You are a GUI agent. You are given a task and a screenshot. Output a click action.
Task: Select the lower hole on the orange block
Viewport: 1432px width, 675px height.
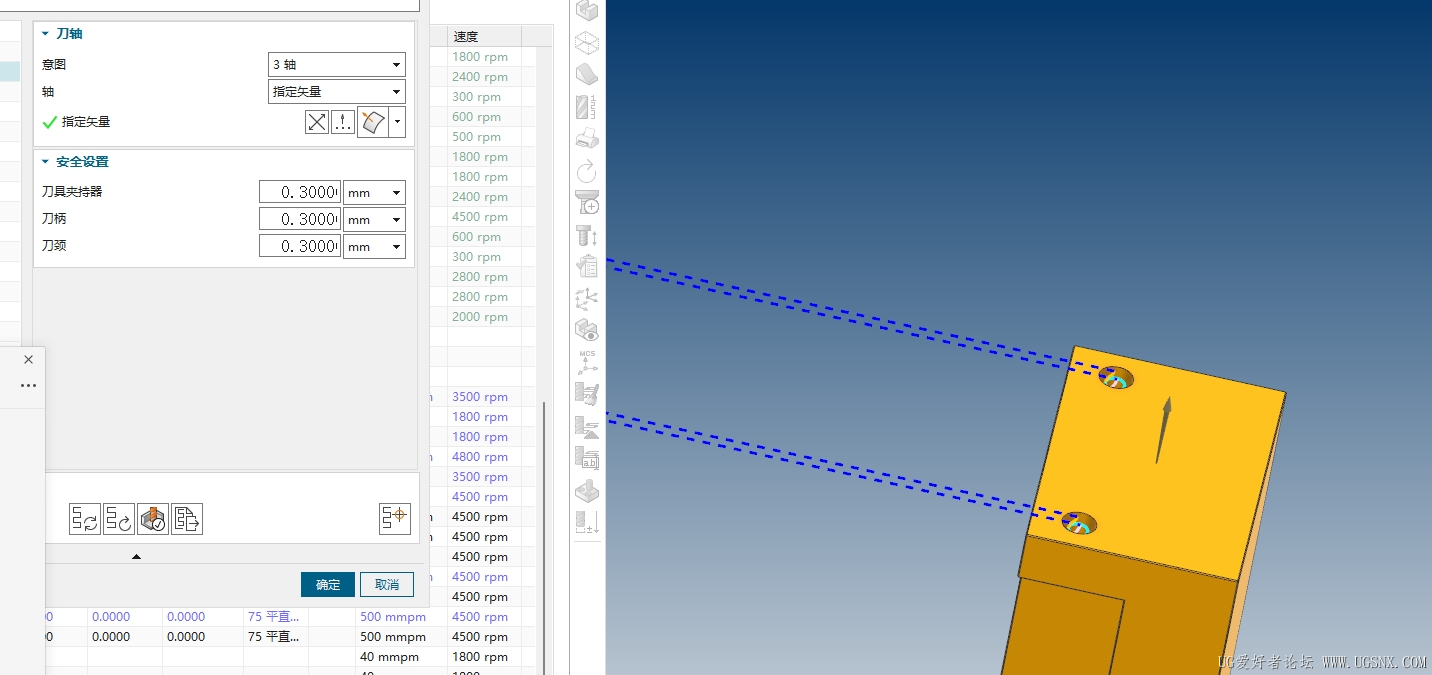coord(1079,523)
